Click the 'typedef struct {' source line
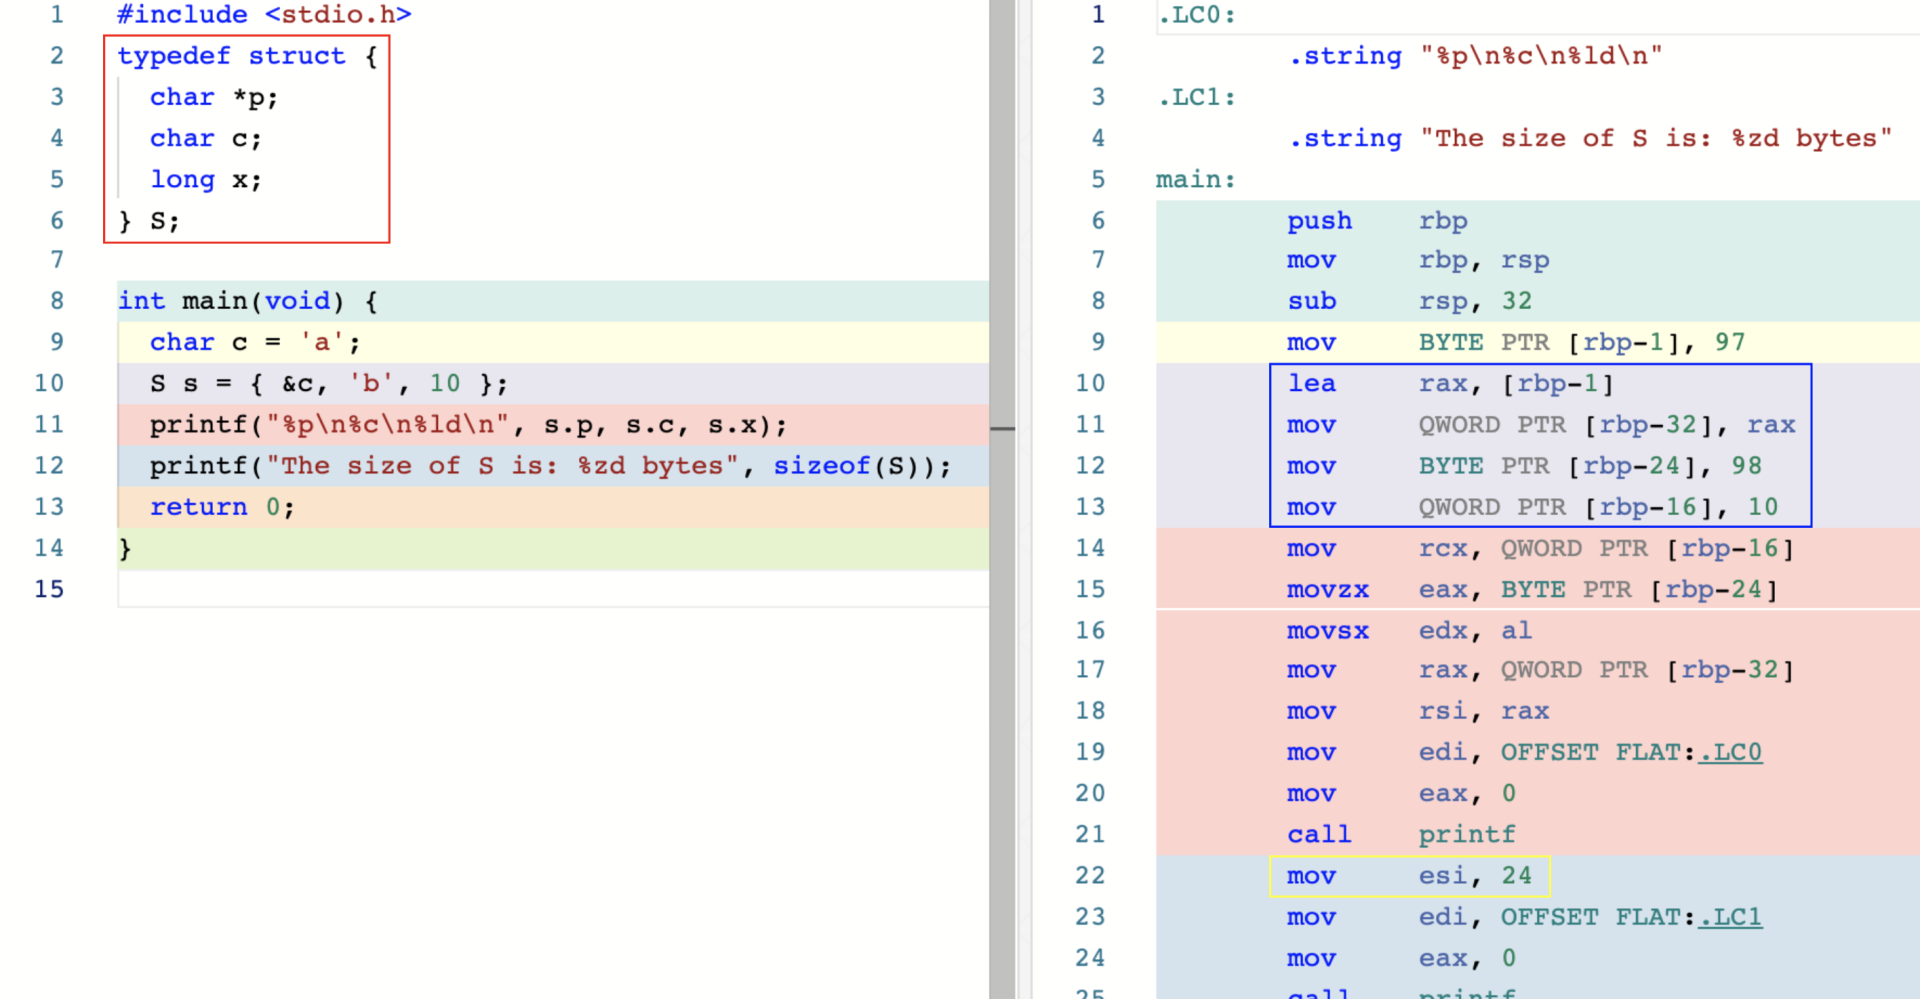1920x999 pixels. pyautogui.click(x=248, y=56)
